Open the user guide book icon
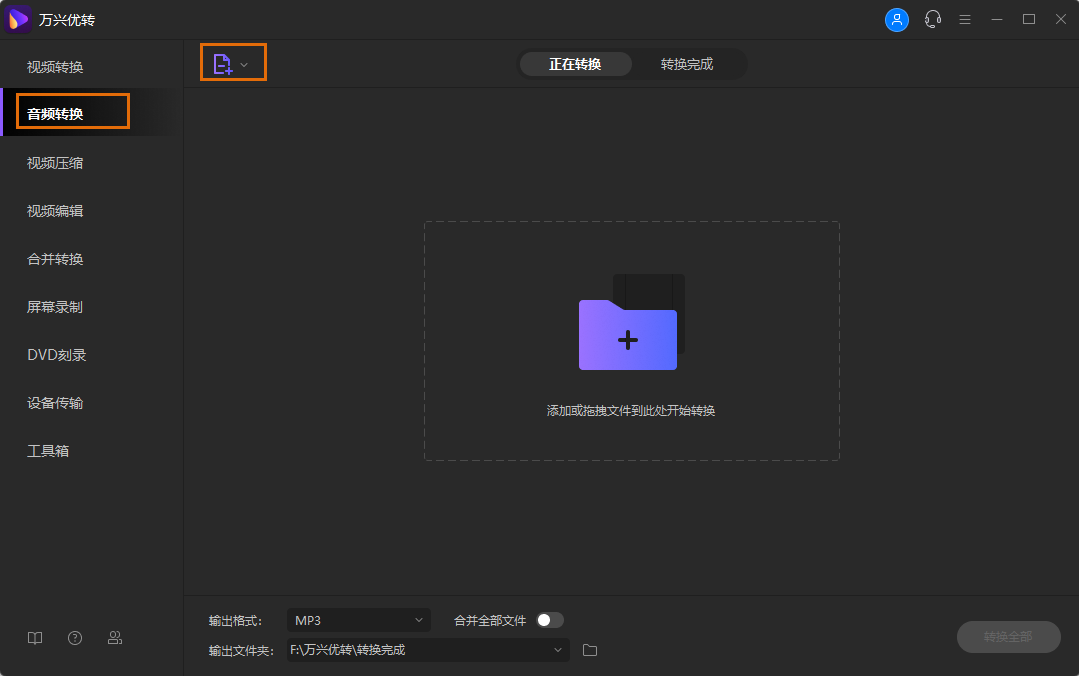Image resolution: width=1079 pixels, height=676 pixels. pyautogui.click(x=34, y=637)
